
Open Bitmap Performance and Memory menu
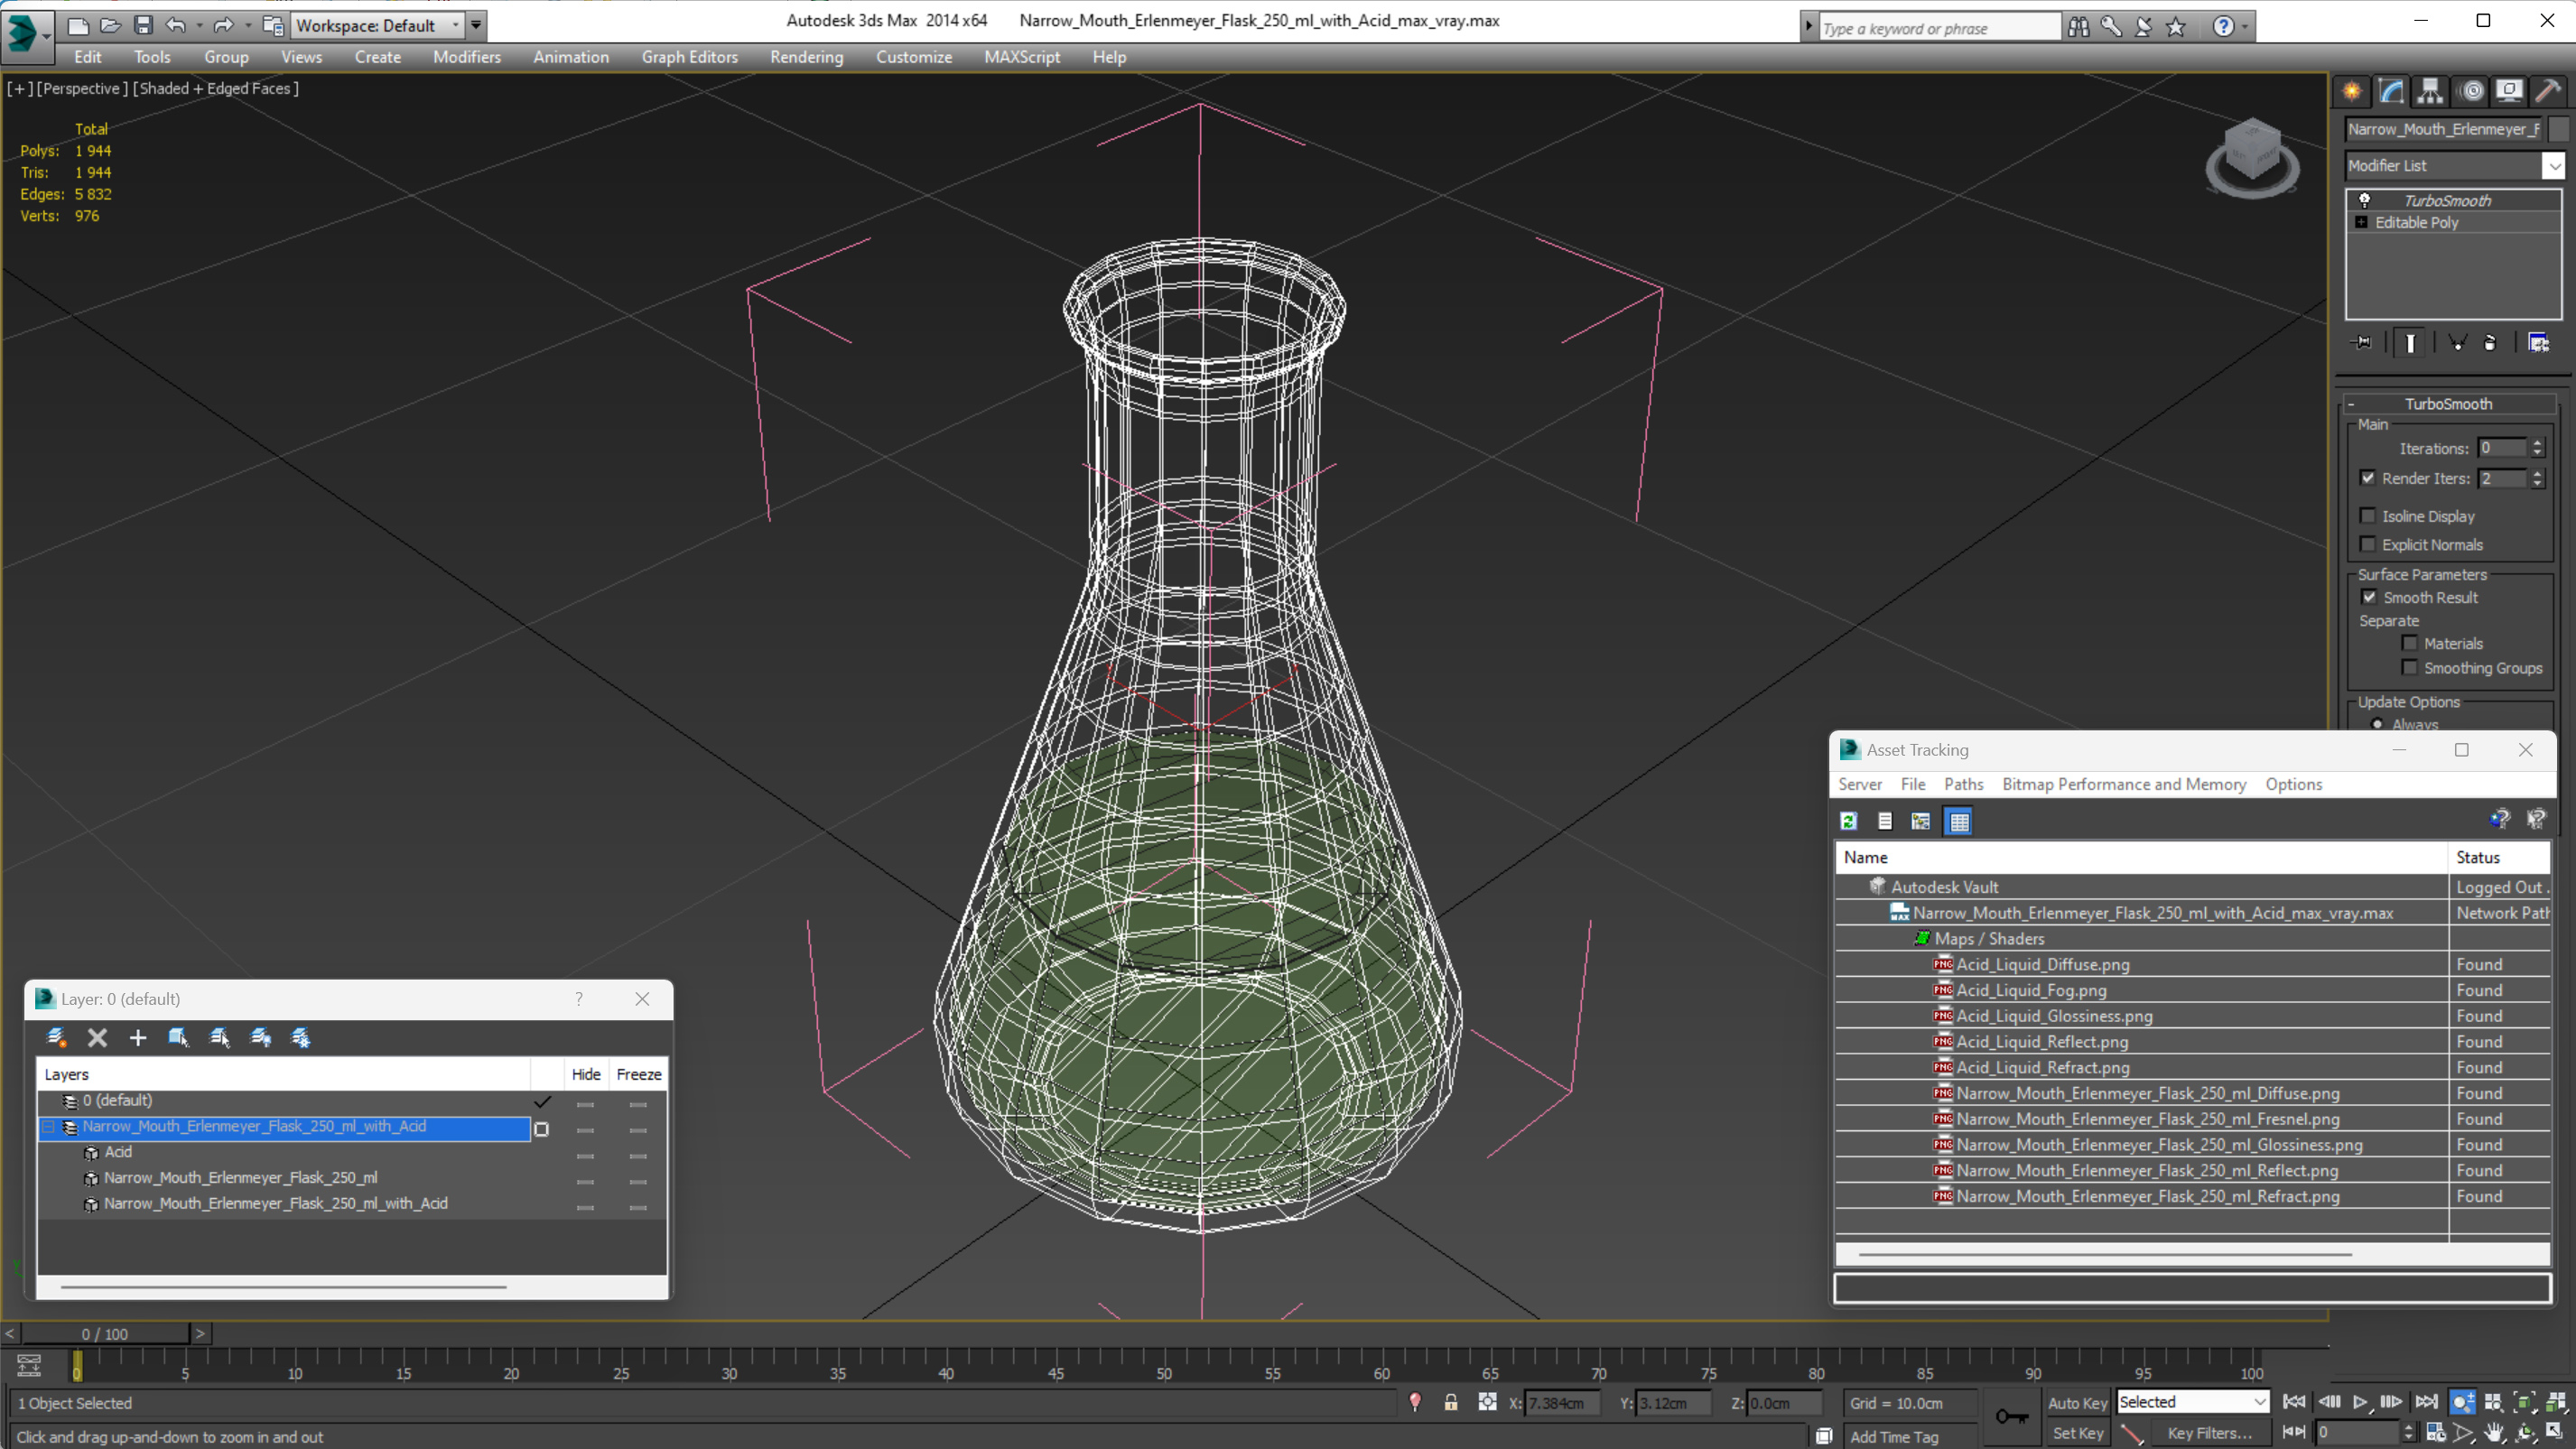tap(2124, 784)
